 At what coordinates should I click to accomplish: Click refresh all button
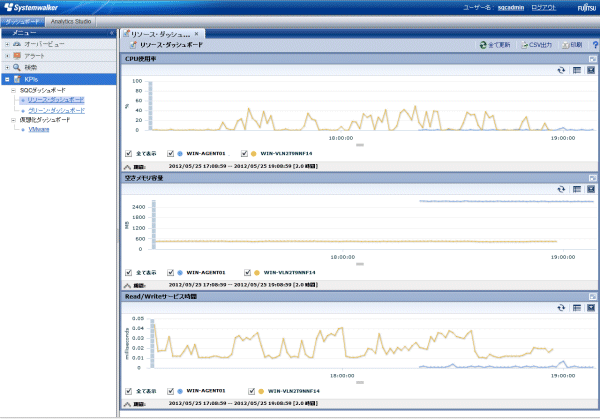point(495,45)
